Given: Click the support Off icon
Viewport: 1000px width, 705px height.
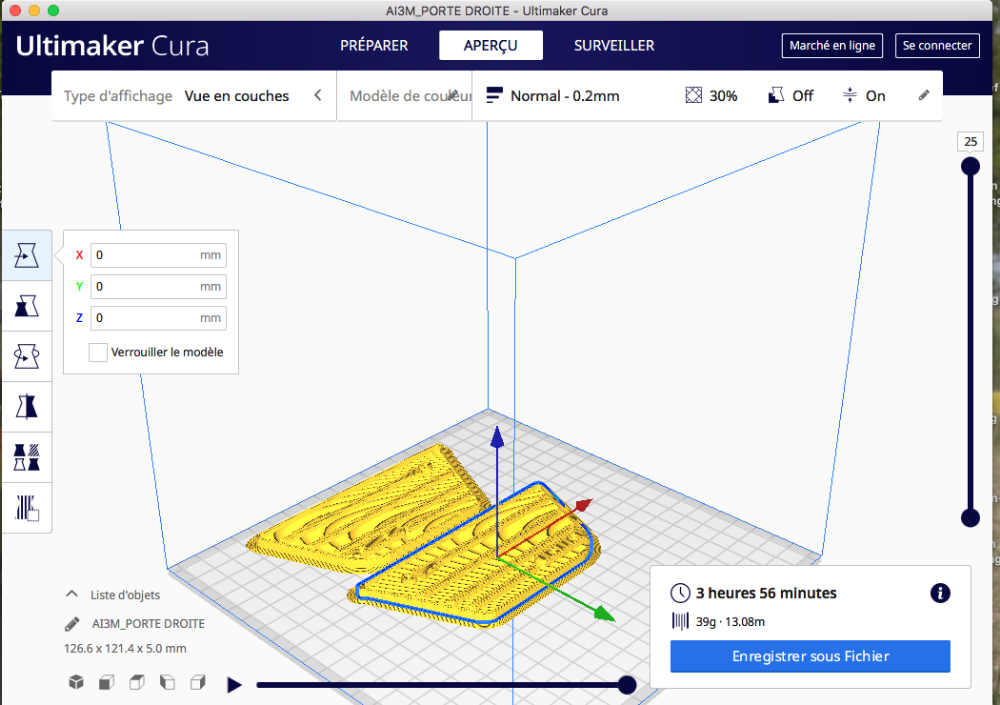Looking at the screenshot, I should coord(776,95).
